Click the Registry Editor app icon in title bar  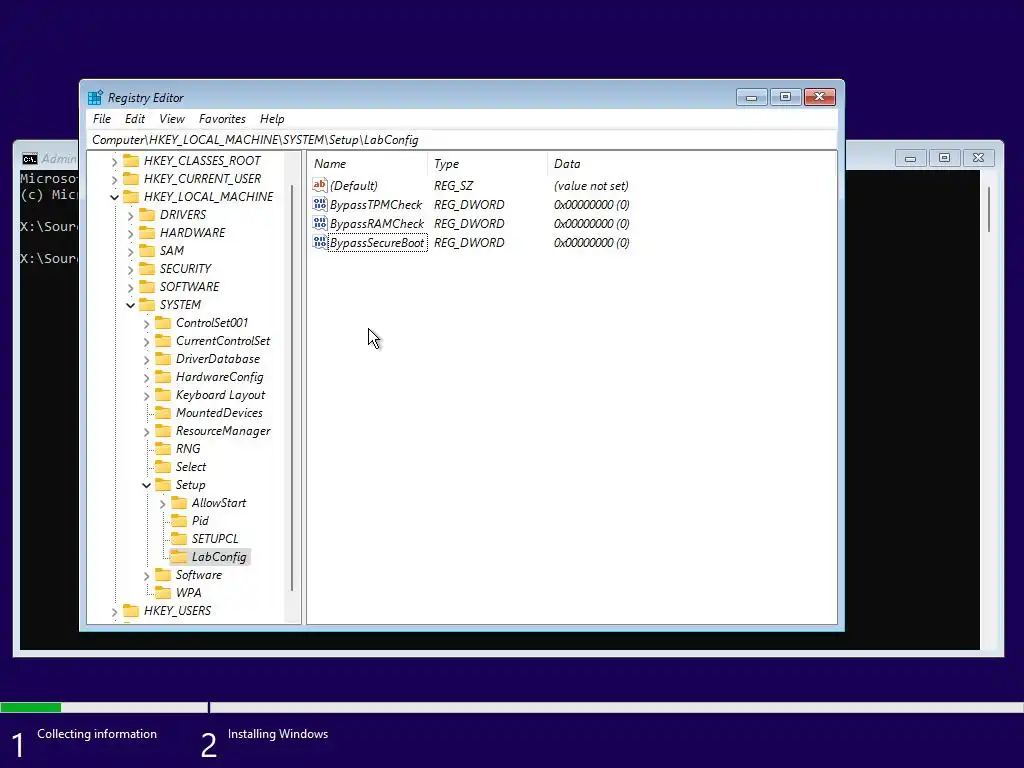coord(95,97)
